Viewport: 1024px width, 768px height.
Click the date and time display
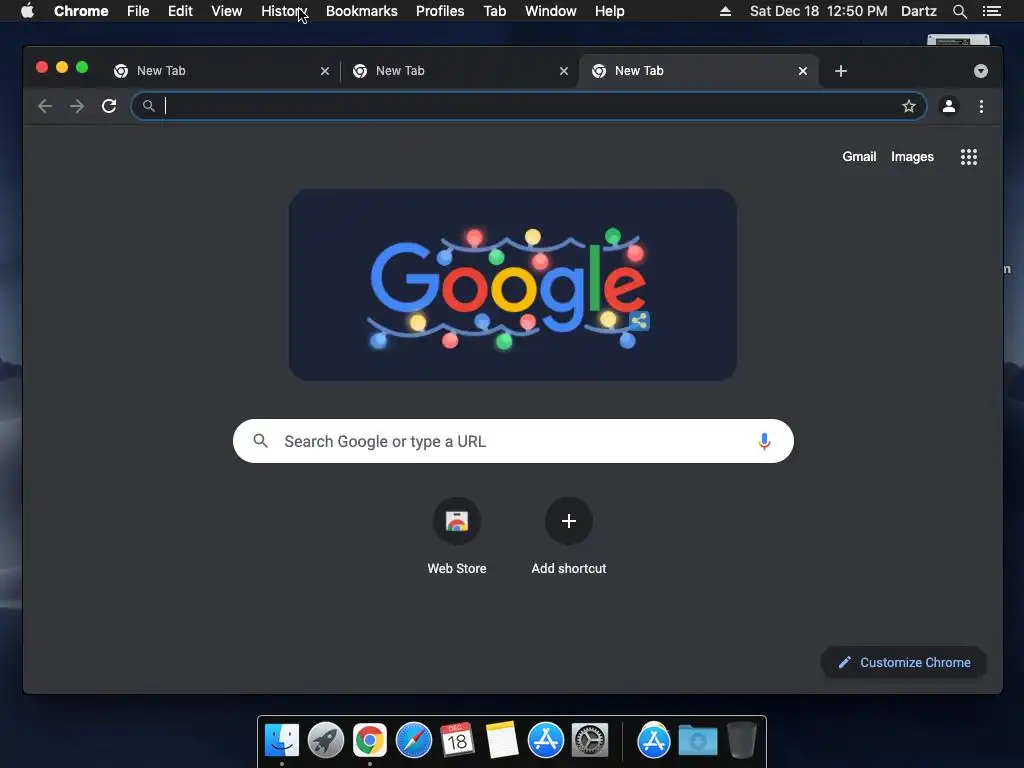coord(818,11)
